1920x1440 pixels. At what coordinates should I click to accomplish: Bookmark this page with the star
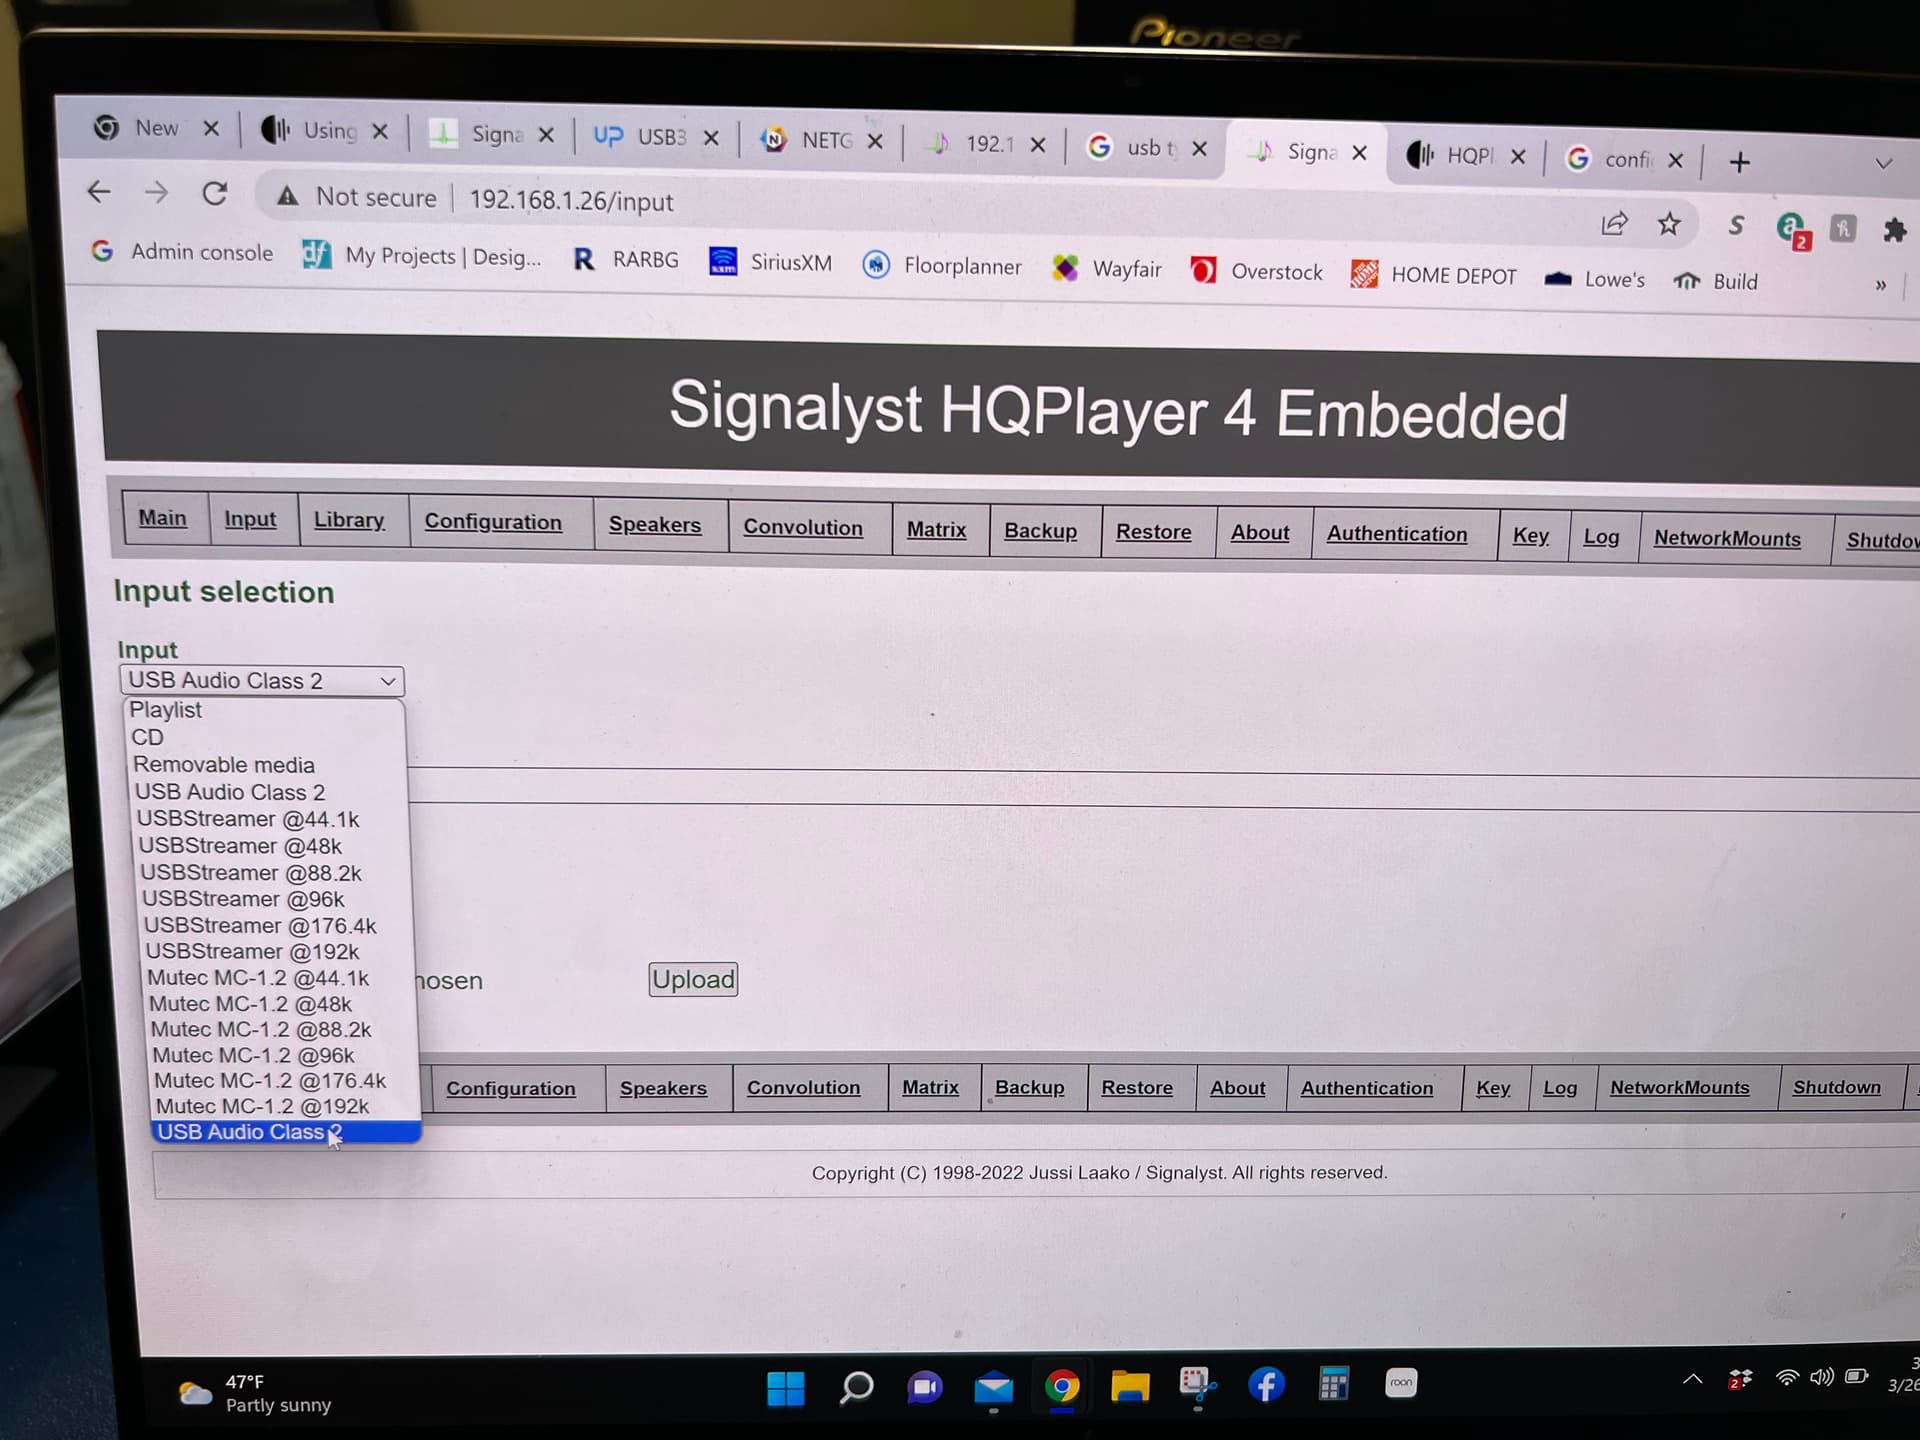pos(1669,224)
